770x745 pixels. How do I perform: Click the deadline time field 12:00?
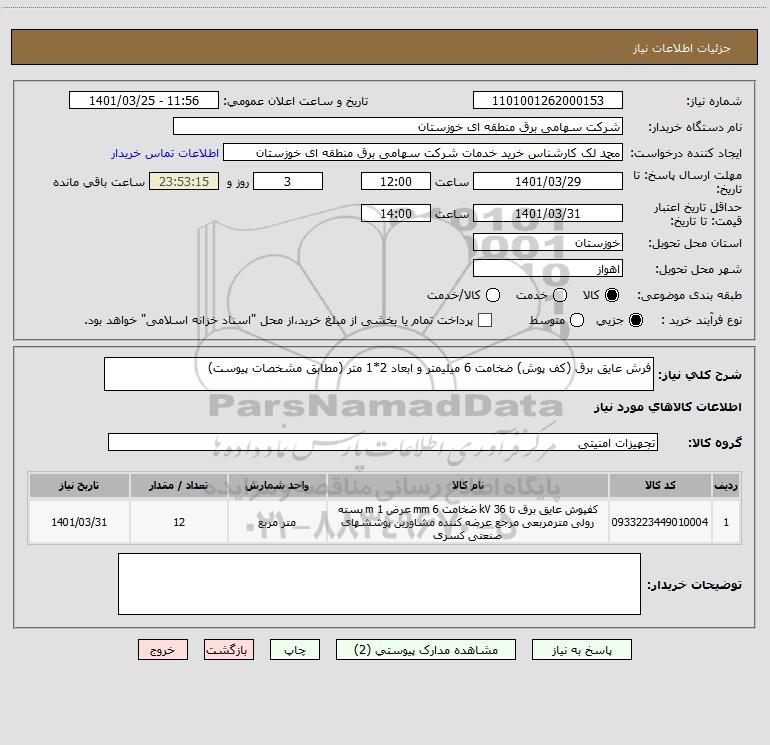coord(396,181)
